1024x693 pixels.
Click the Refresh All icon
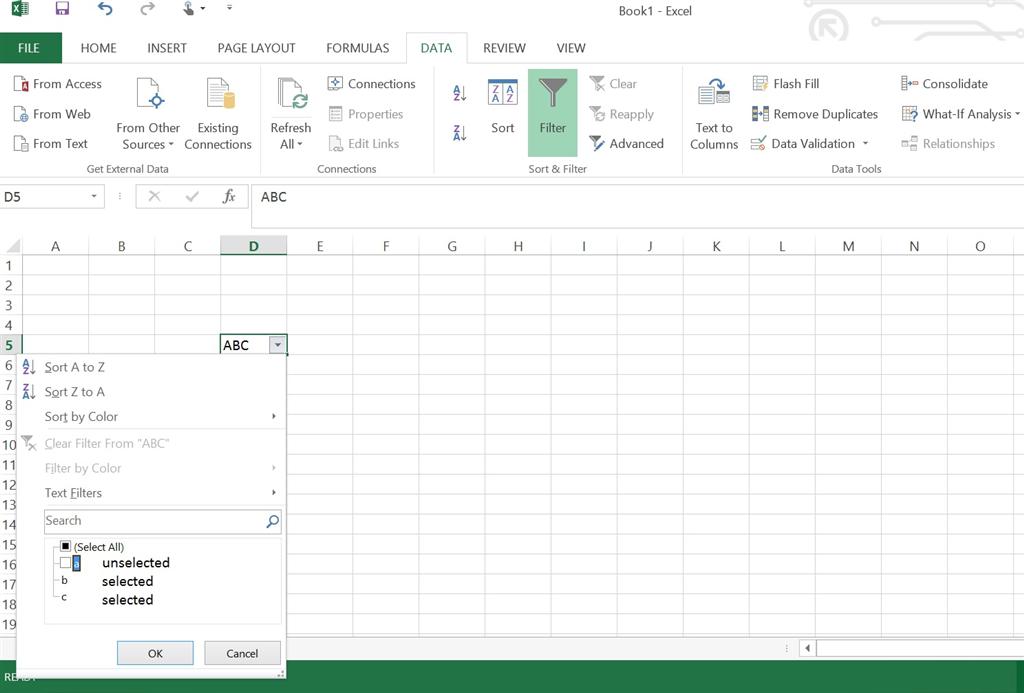click(x=291, y=95)
